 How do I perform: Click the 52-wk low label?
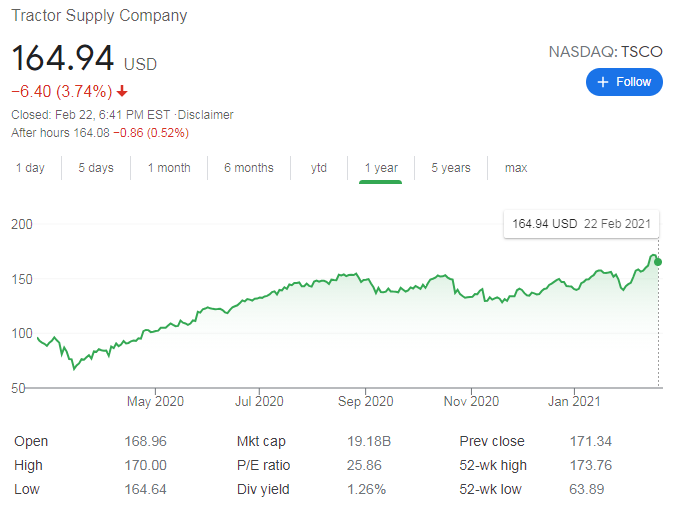click(x=490, y=489)
